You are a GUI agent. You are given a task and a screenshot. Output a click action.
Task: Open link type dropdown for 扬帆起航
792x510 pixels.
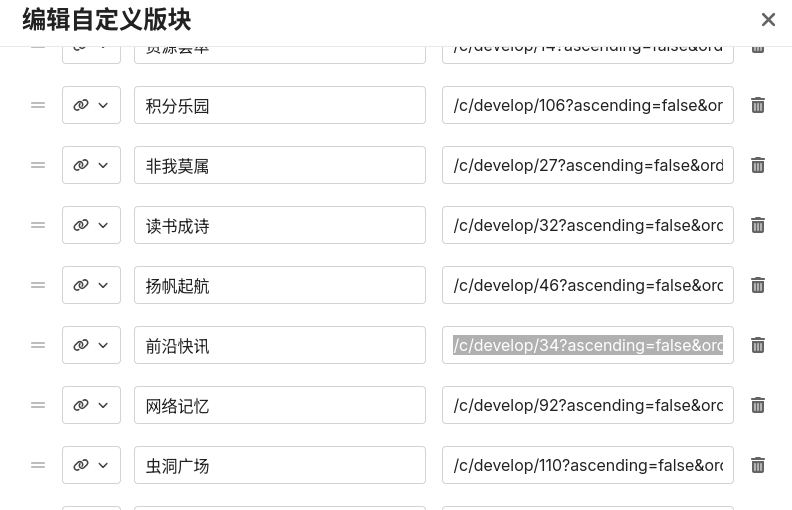click(x=91, y=285)
